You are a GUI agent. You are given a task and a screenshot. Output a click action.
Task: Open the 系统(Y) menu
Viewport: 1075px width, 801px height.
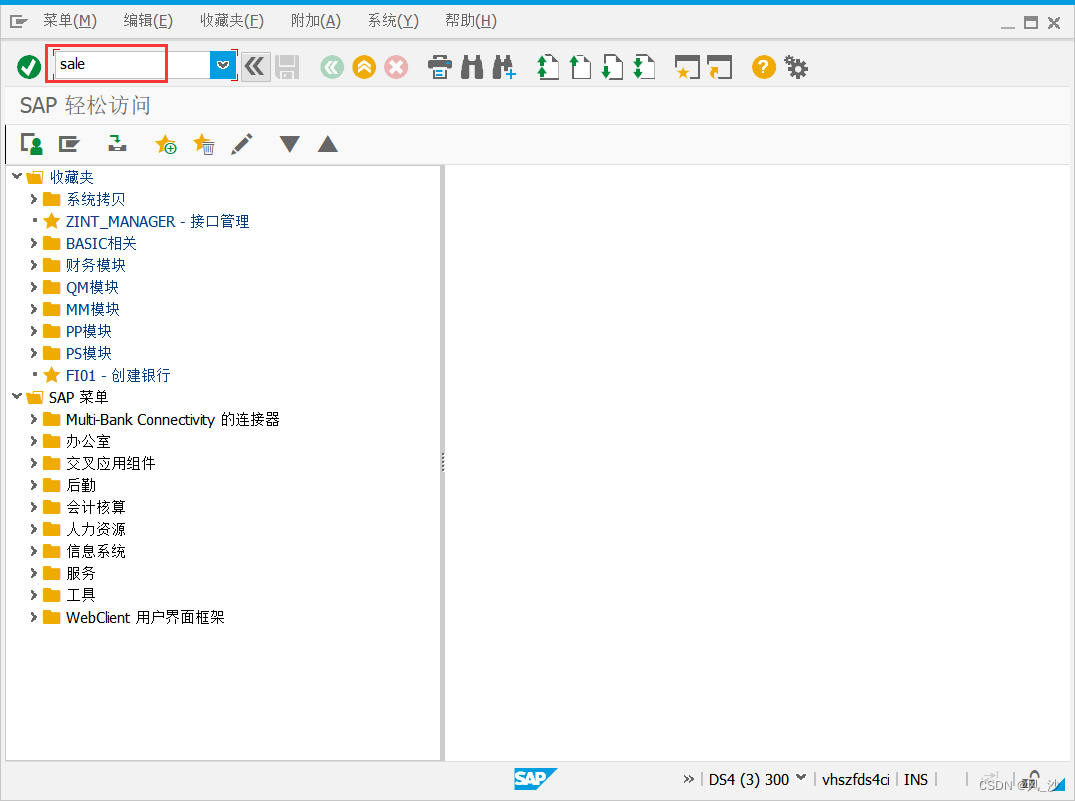click(x=393, y=21)
